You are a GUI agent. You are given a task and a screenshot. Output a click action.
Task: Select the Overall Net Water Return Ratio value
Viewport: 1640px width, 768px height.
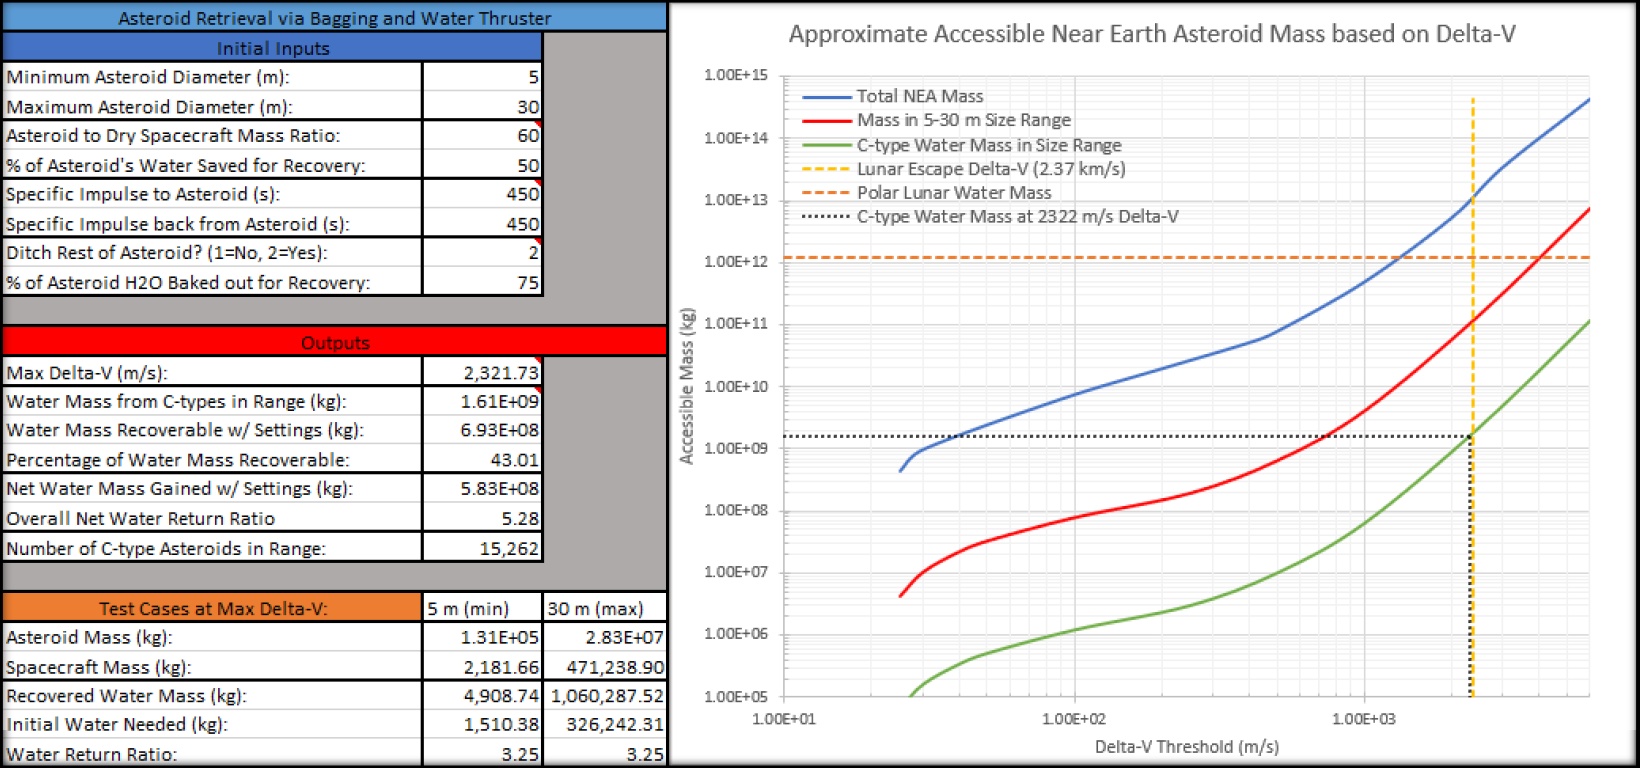pos(482,518)
